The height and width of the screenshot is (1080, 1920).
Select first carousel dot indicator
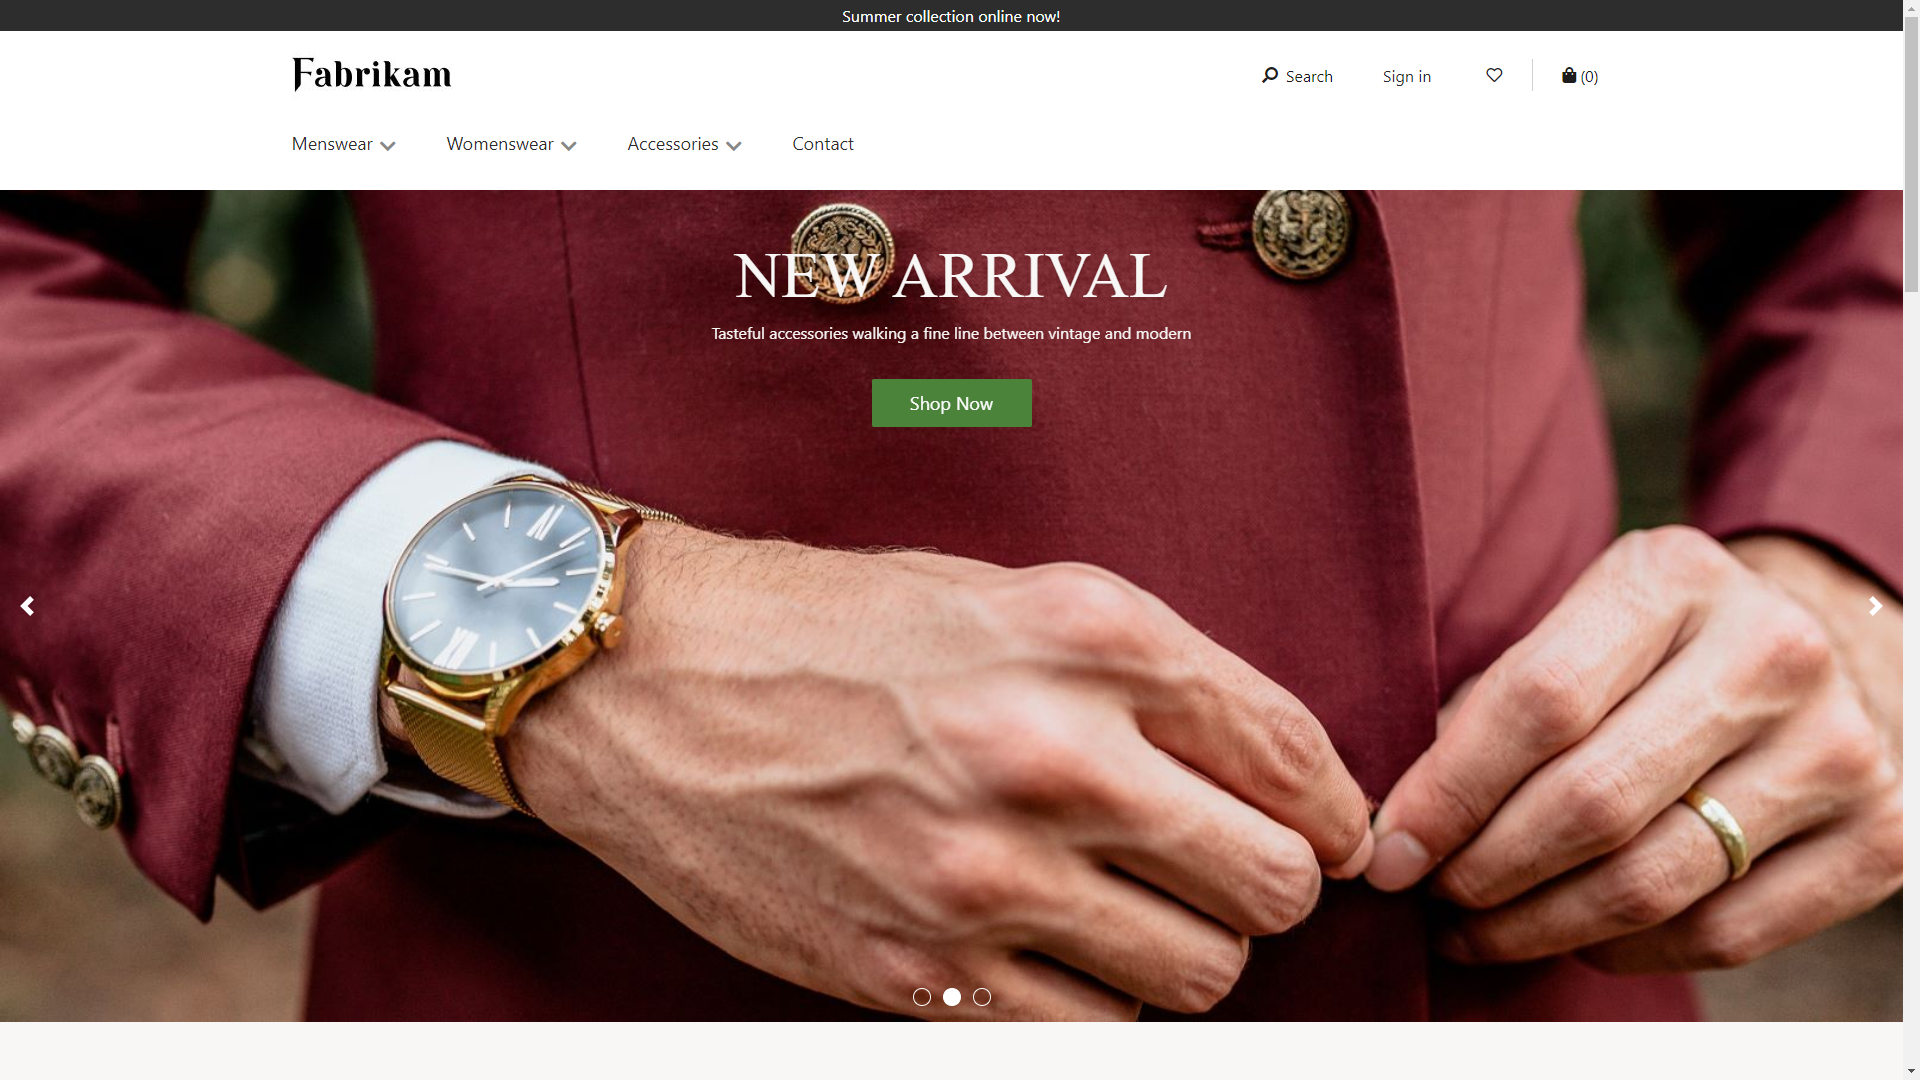(x=922, y=996)
